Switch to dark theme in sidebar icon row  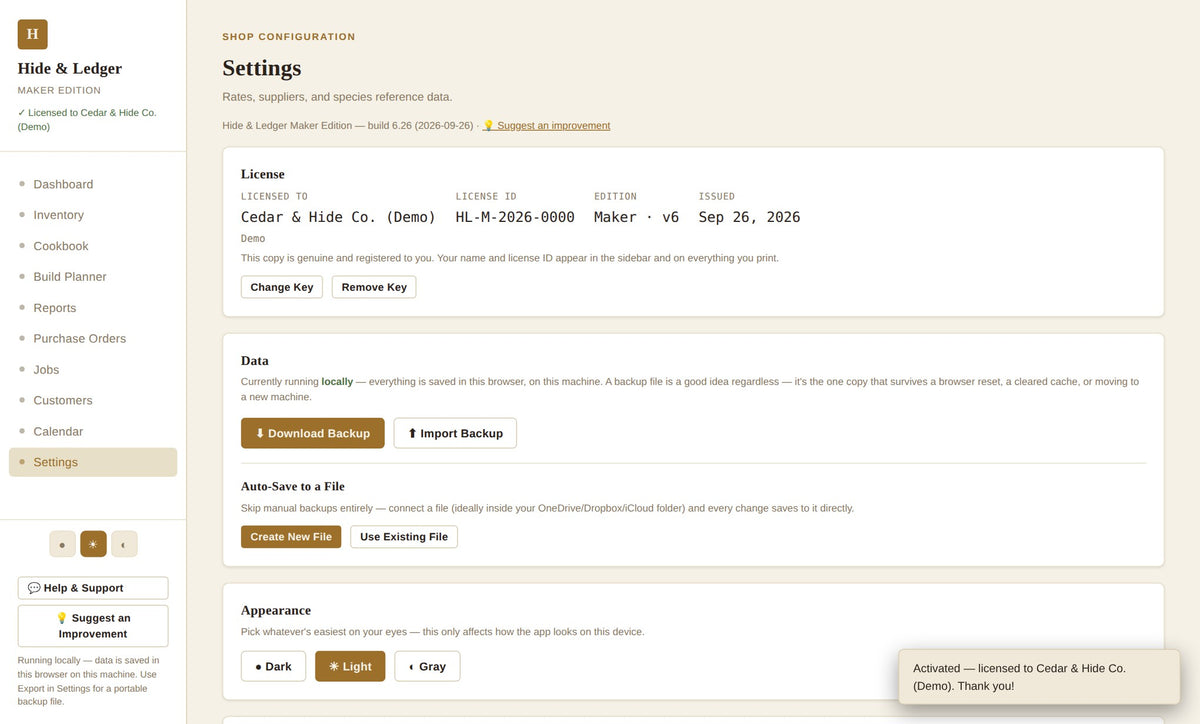click(62, 544)
